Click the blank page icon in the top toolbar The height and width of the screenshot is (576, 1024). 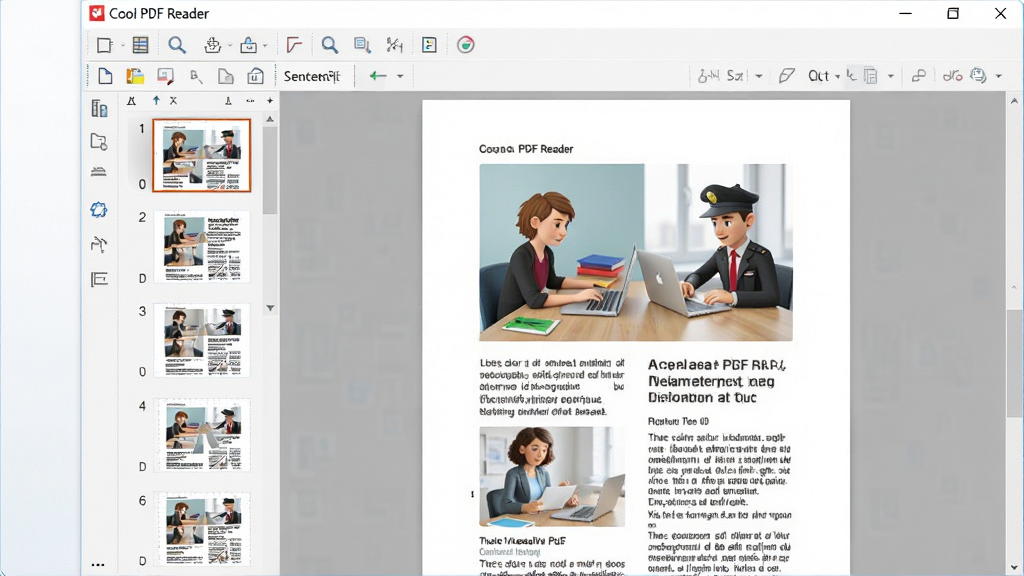click(x=104, y=45)
